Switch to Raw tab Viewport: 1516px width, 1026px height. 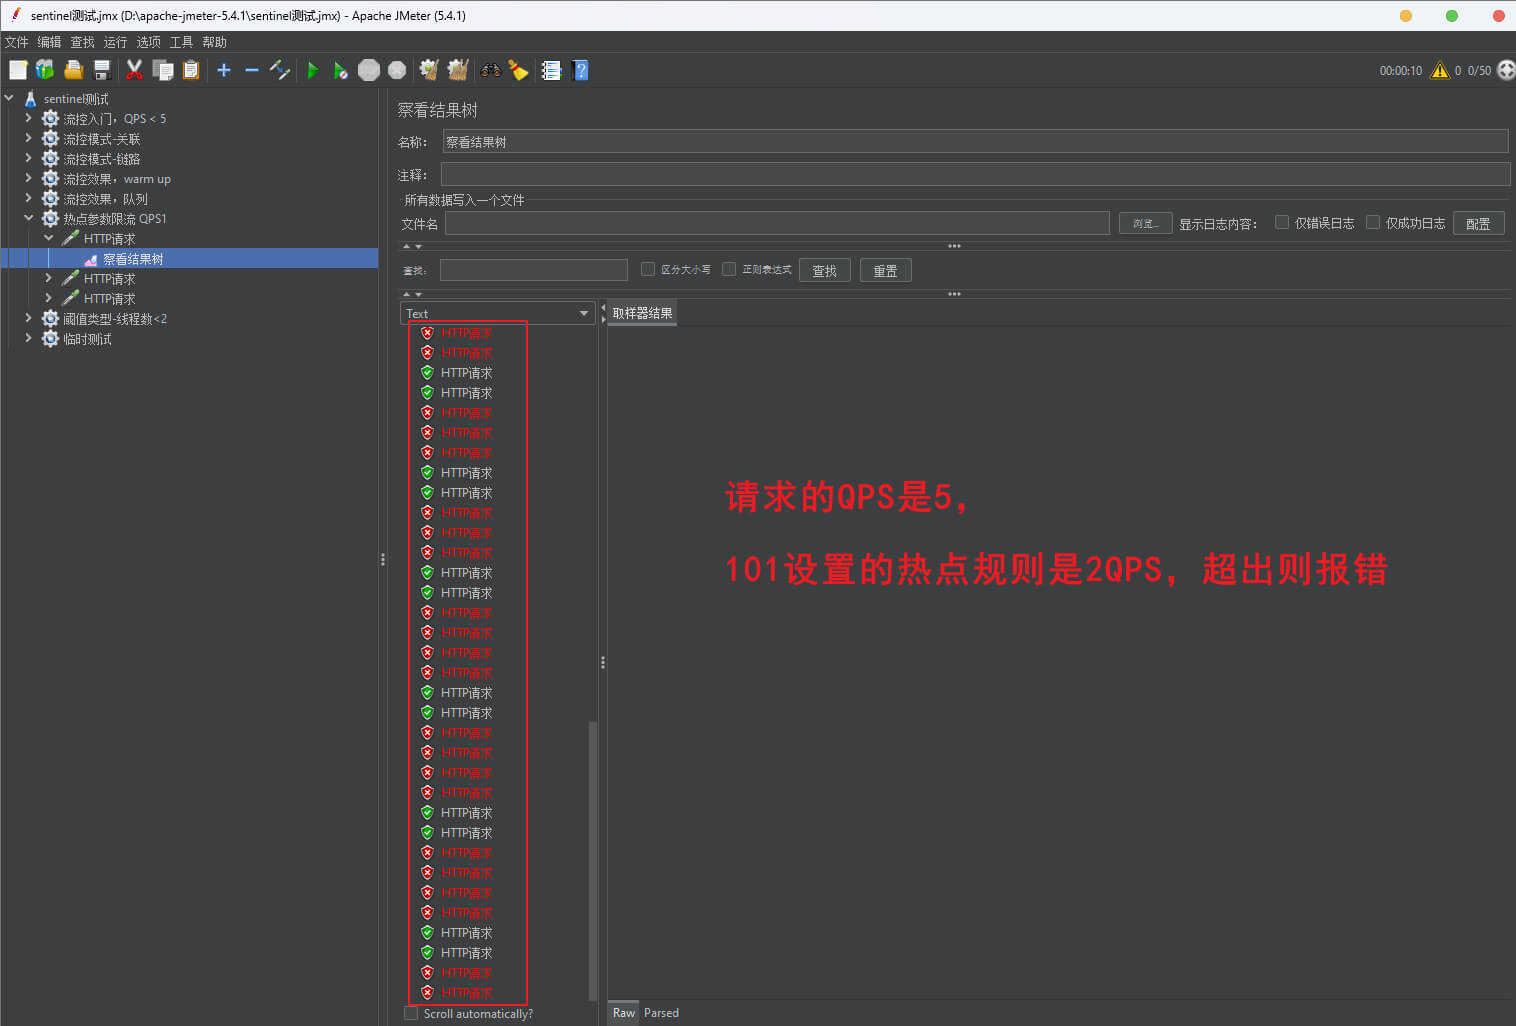tap(624, 1012)
